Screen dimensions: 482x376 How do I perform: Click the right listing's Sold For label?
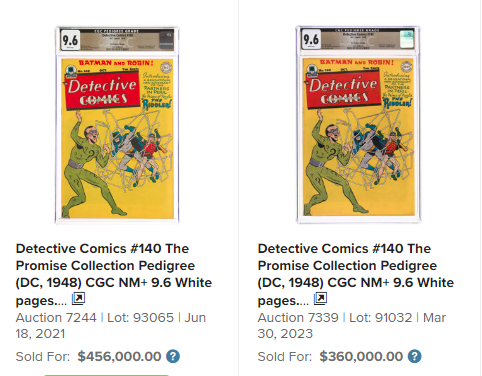pos(285,357)
